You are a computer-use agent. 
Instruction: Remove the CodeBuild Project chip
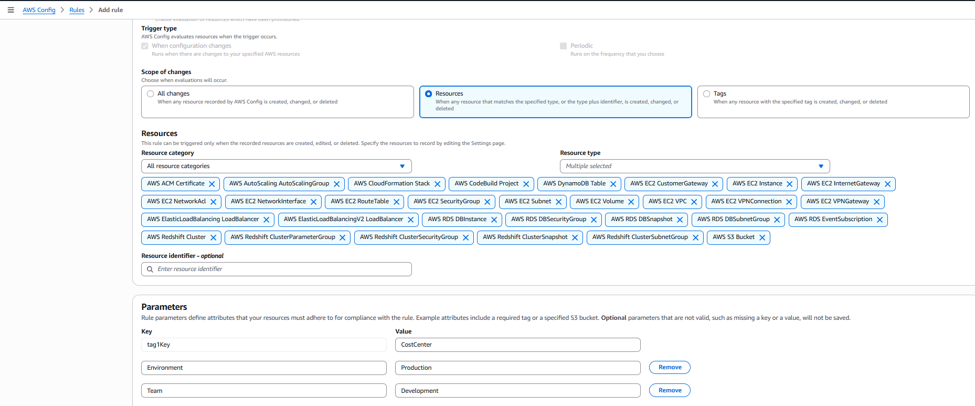coord(526,184)
